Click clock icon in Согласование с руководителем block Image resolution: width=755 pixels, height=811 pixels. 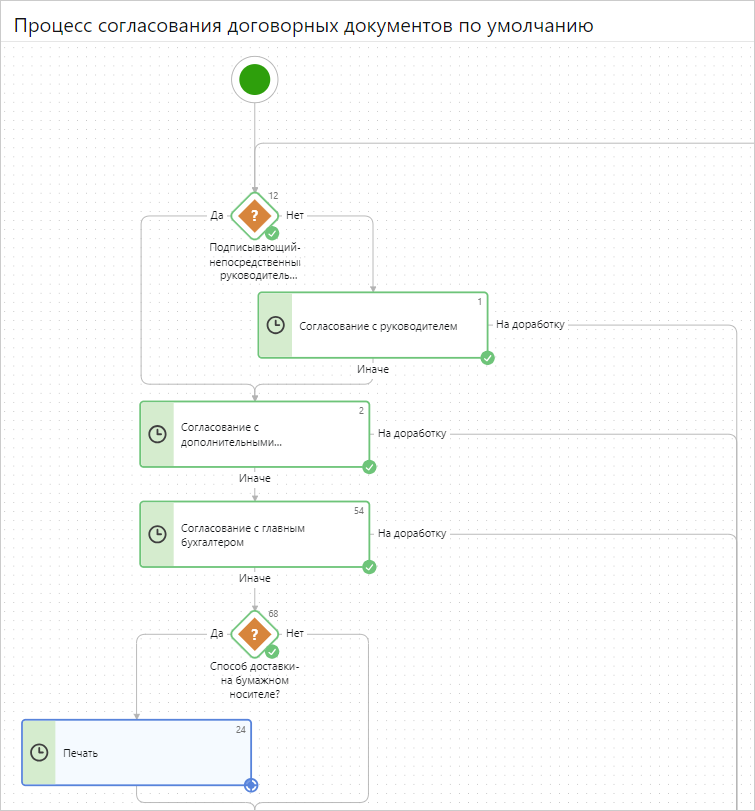[x=275, y=325]
